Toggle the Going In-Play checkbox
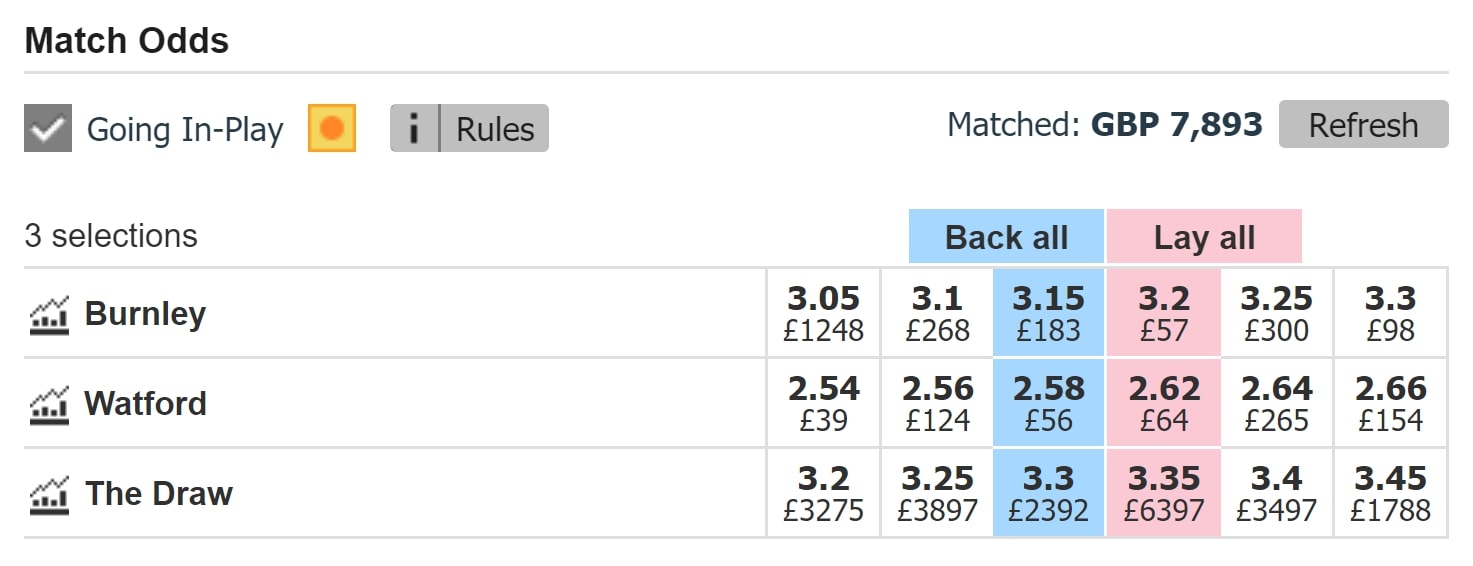Image resolution: width=1473 pixels, height=566 pixels. [x=48, y=128]
